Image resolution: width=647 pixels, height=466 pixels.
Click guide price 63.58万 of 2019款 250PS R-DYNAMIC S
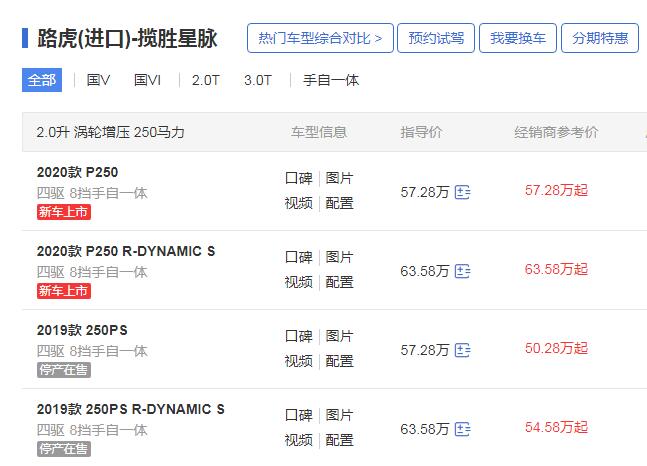point(425,429)
